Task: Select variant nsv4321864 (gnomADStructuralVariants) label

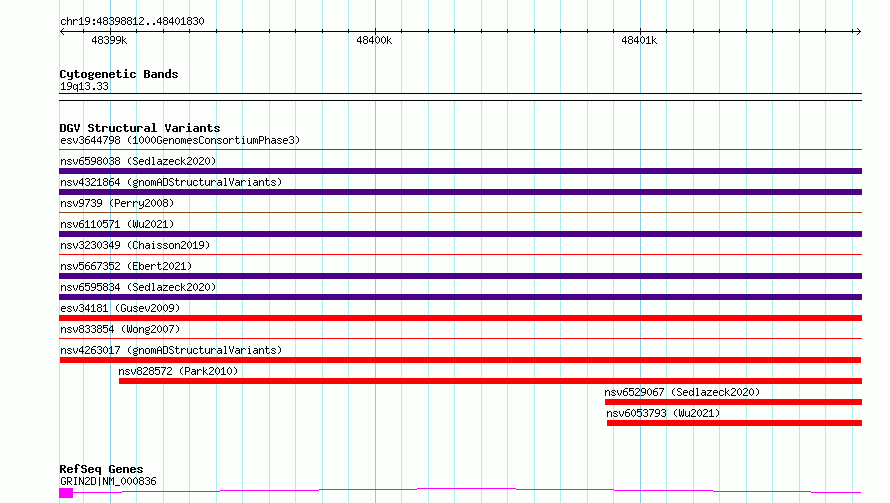Action: coord(171,182)
